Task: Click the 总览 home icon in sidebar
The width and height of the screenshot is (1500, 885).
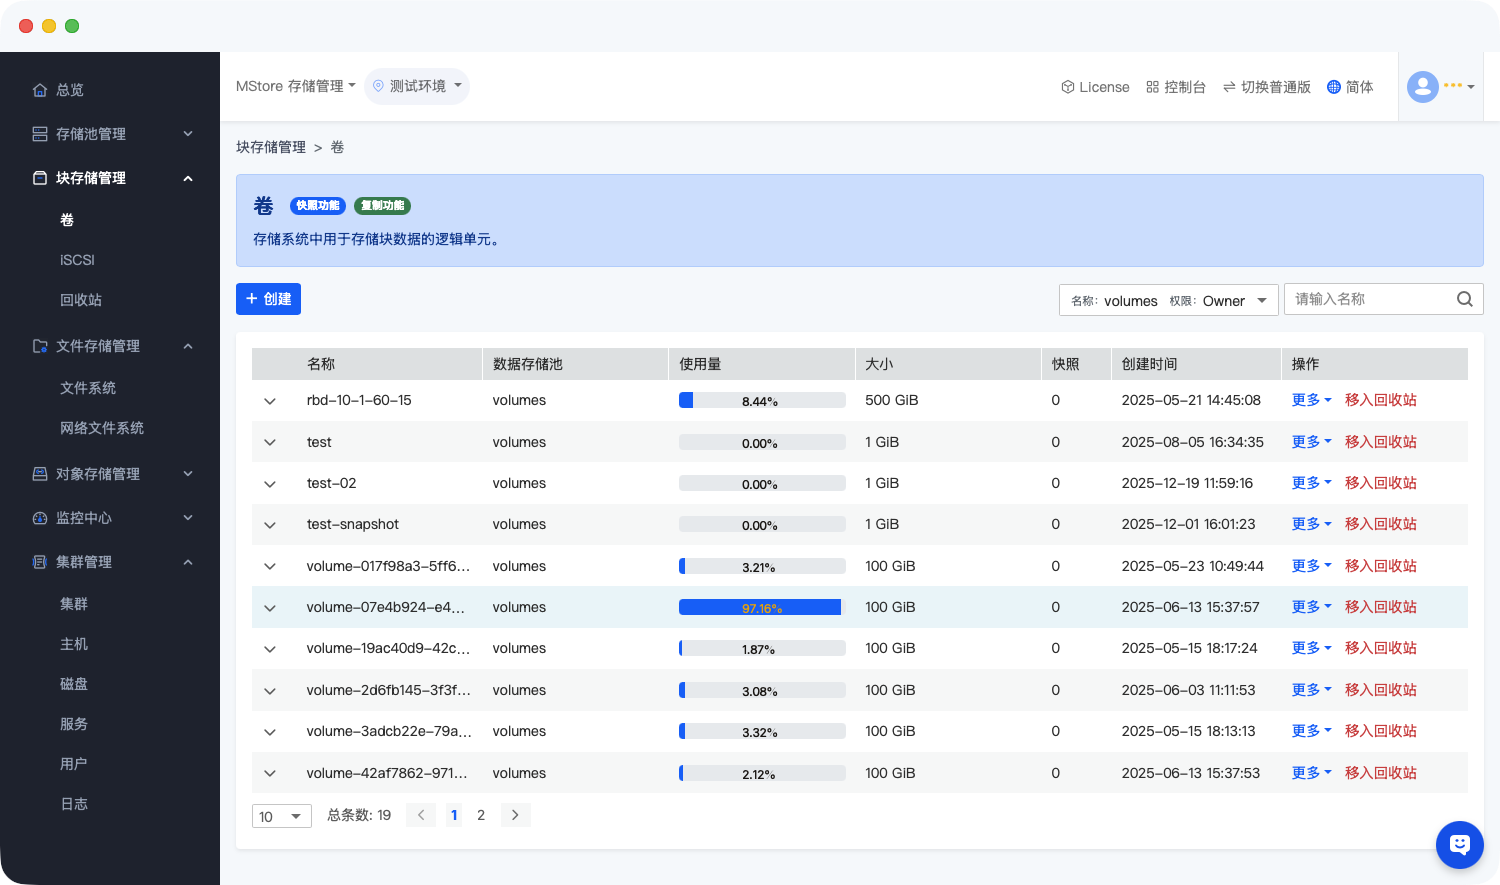Action: point(40,90)
